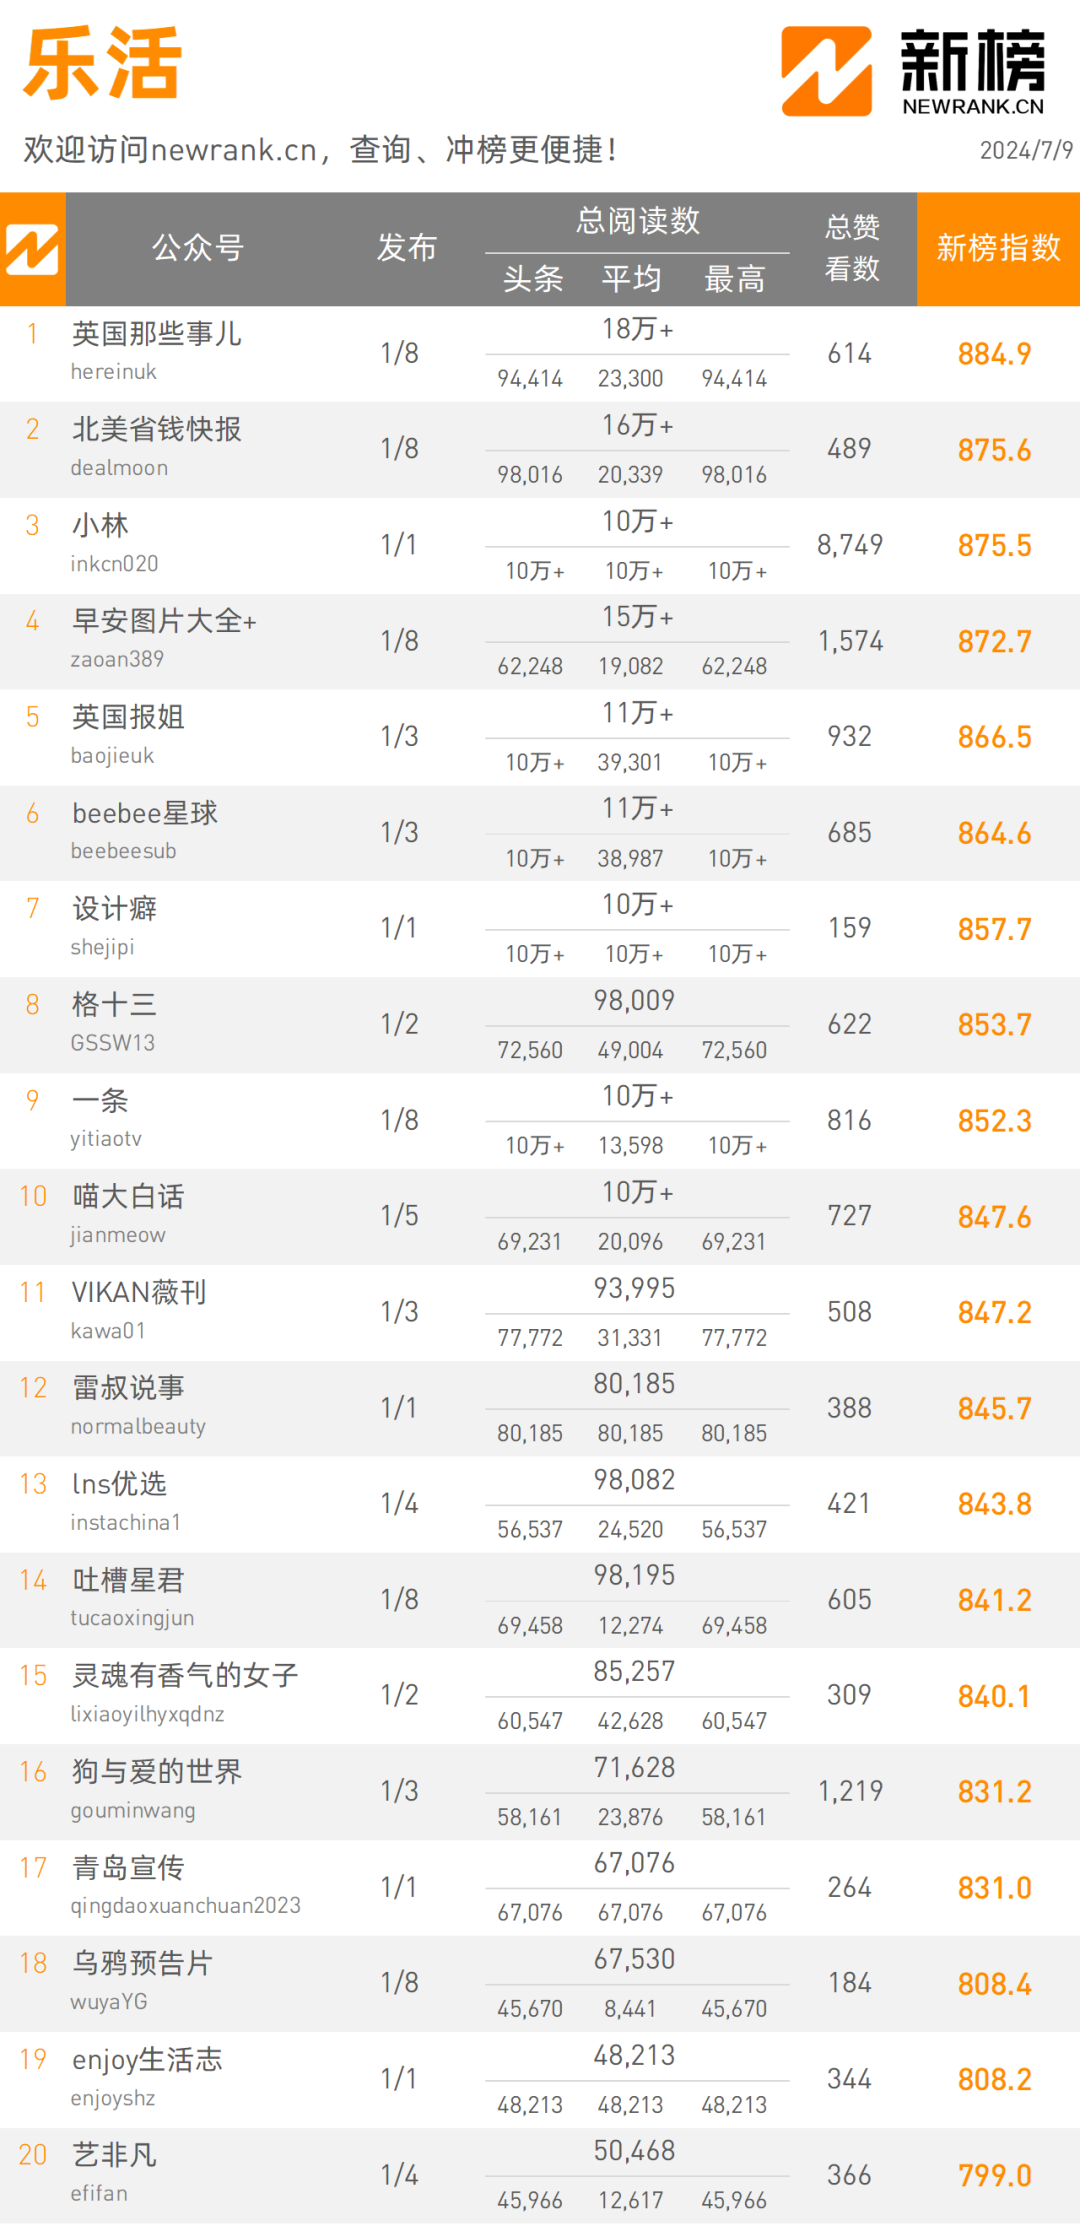Viewport: 1080px width, 2226px height.
Task: Open the 青岛宣传 account entry
Action: coord(128,1867)
